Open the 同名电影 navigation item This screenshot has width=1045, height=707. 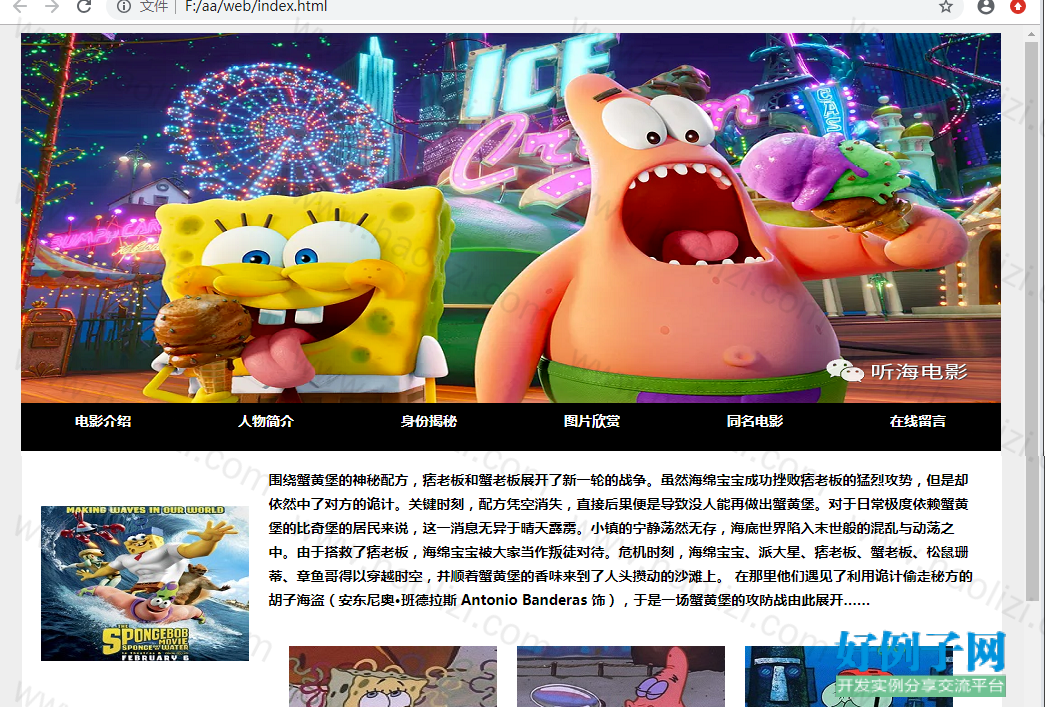754,421
